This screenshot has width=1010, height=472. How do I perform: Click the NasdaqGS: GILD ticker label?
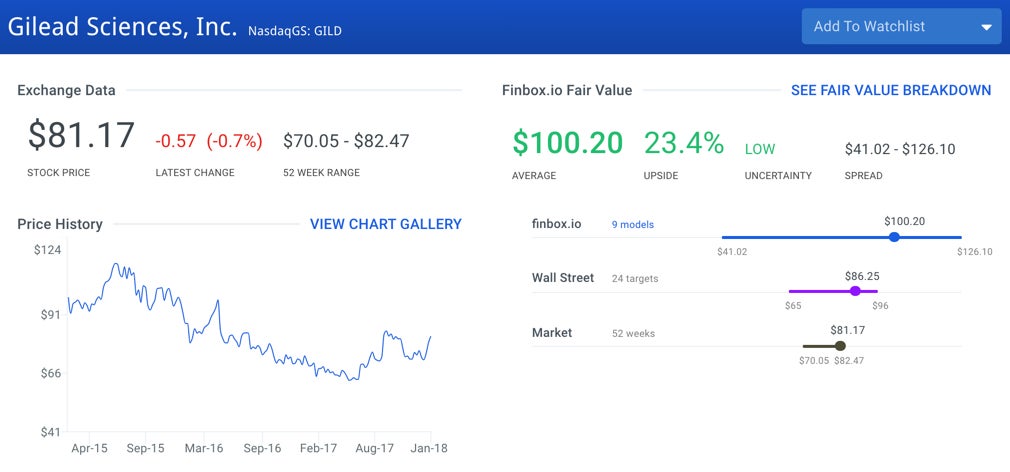[295, 31]
